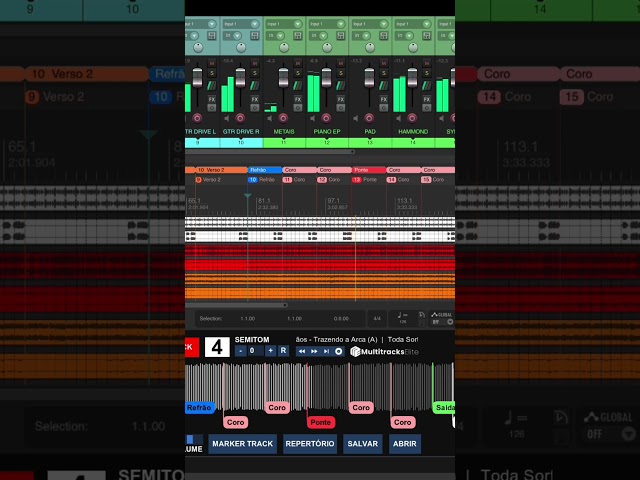Expand Input 1 dropdown on PAD track
Image resolution: width=640 pixels, height=480 pixels.
click(384, 24)
